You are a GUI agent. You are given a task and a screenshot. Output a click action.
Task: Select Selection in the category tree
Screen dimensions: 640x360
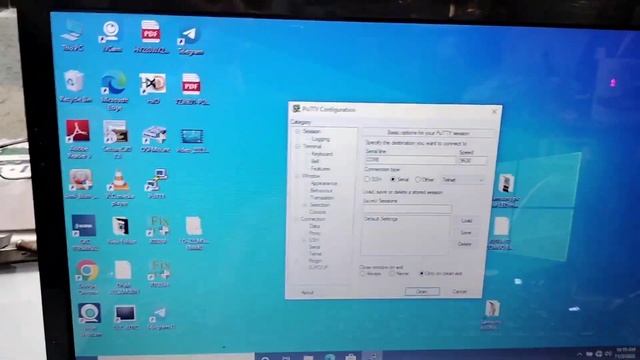pyautogui.click(x=320, y=205)
